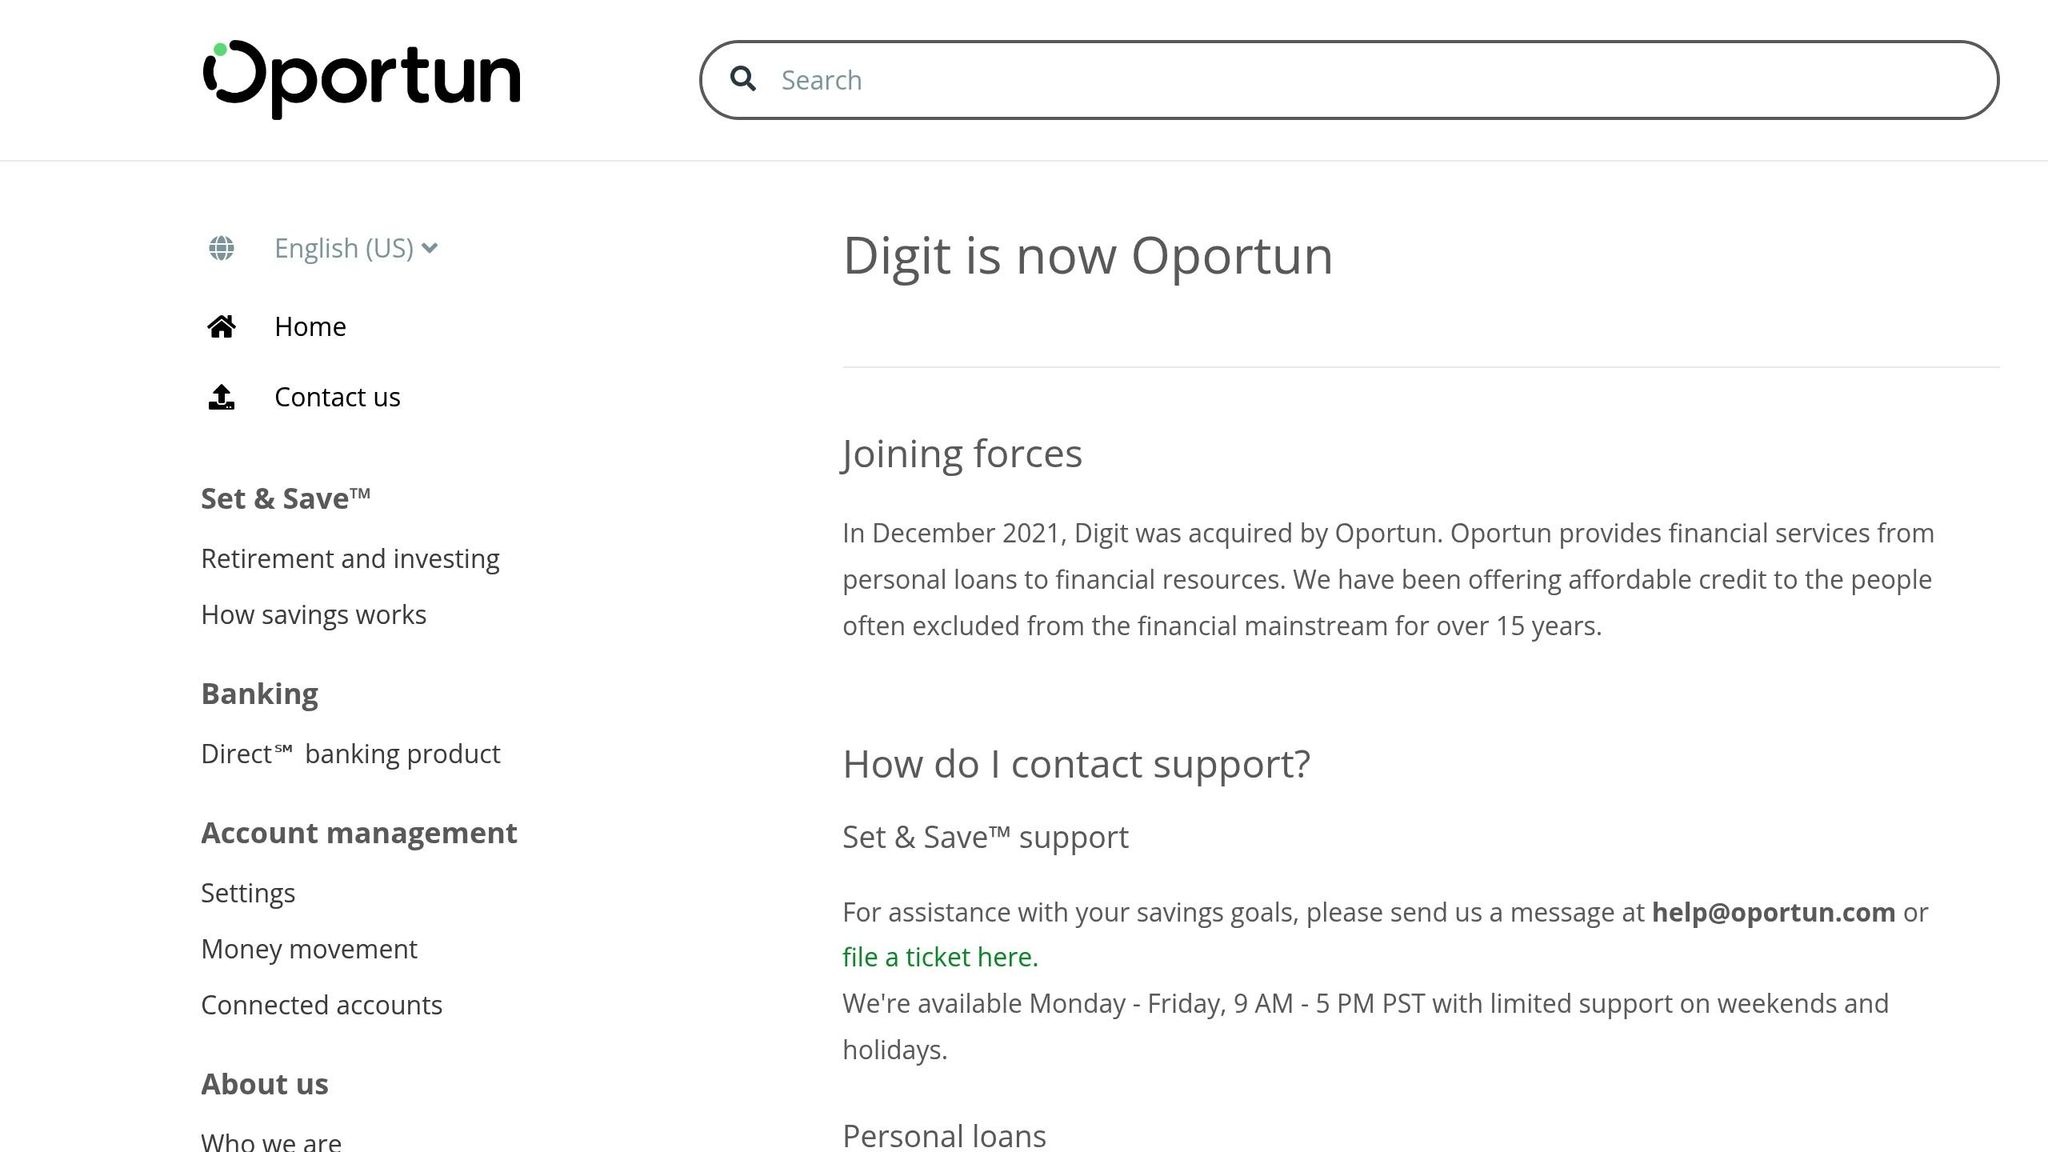The height and width of the screenshot is (1152, 2048).
Task: Open the English (US) language dropdown
Action: point(356,248)
